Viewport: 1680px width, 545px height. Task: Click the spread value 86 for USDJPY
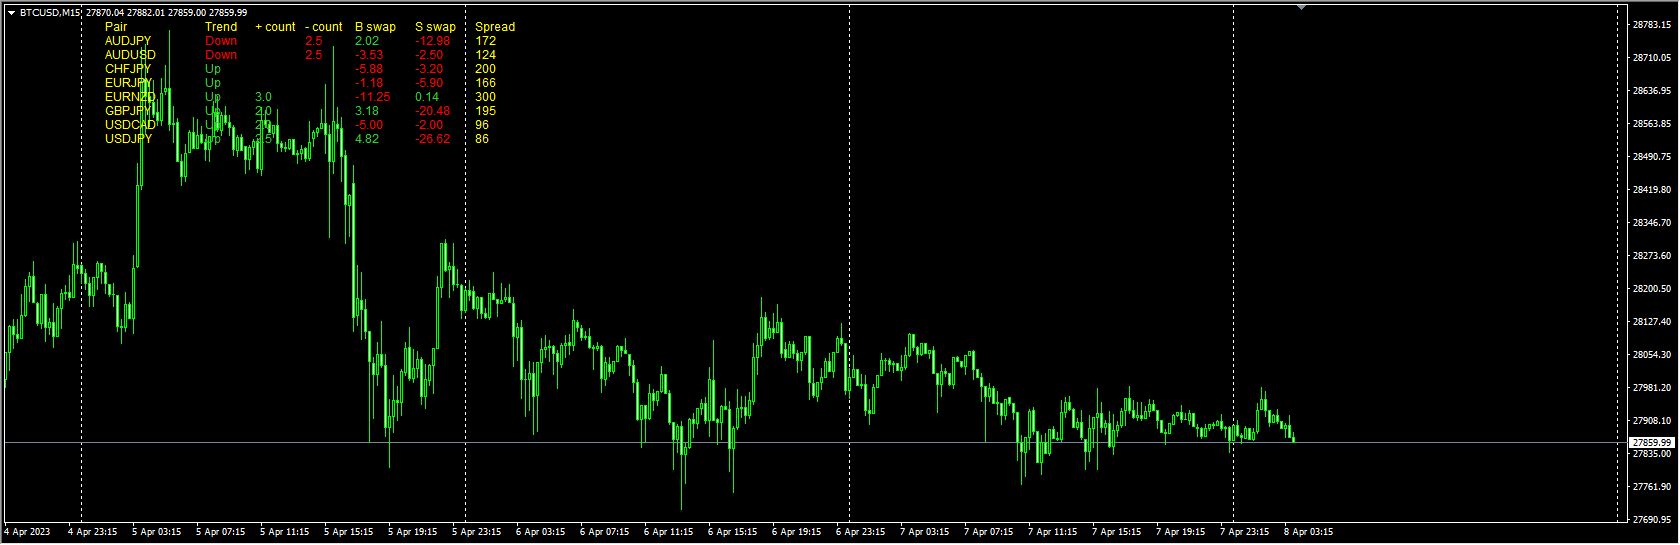tap(482, 139)
